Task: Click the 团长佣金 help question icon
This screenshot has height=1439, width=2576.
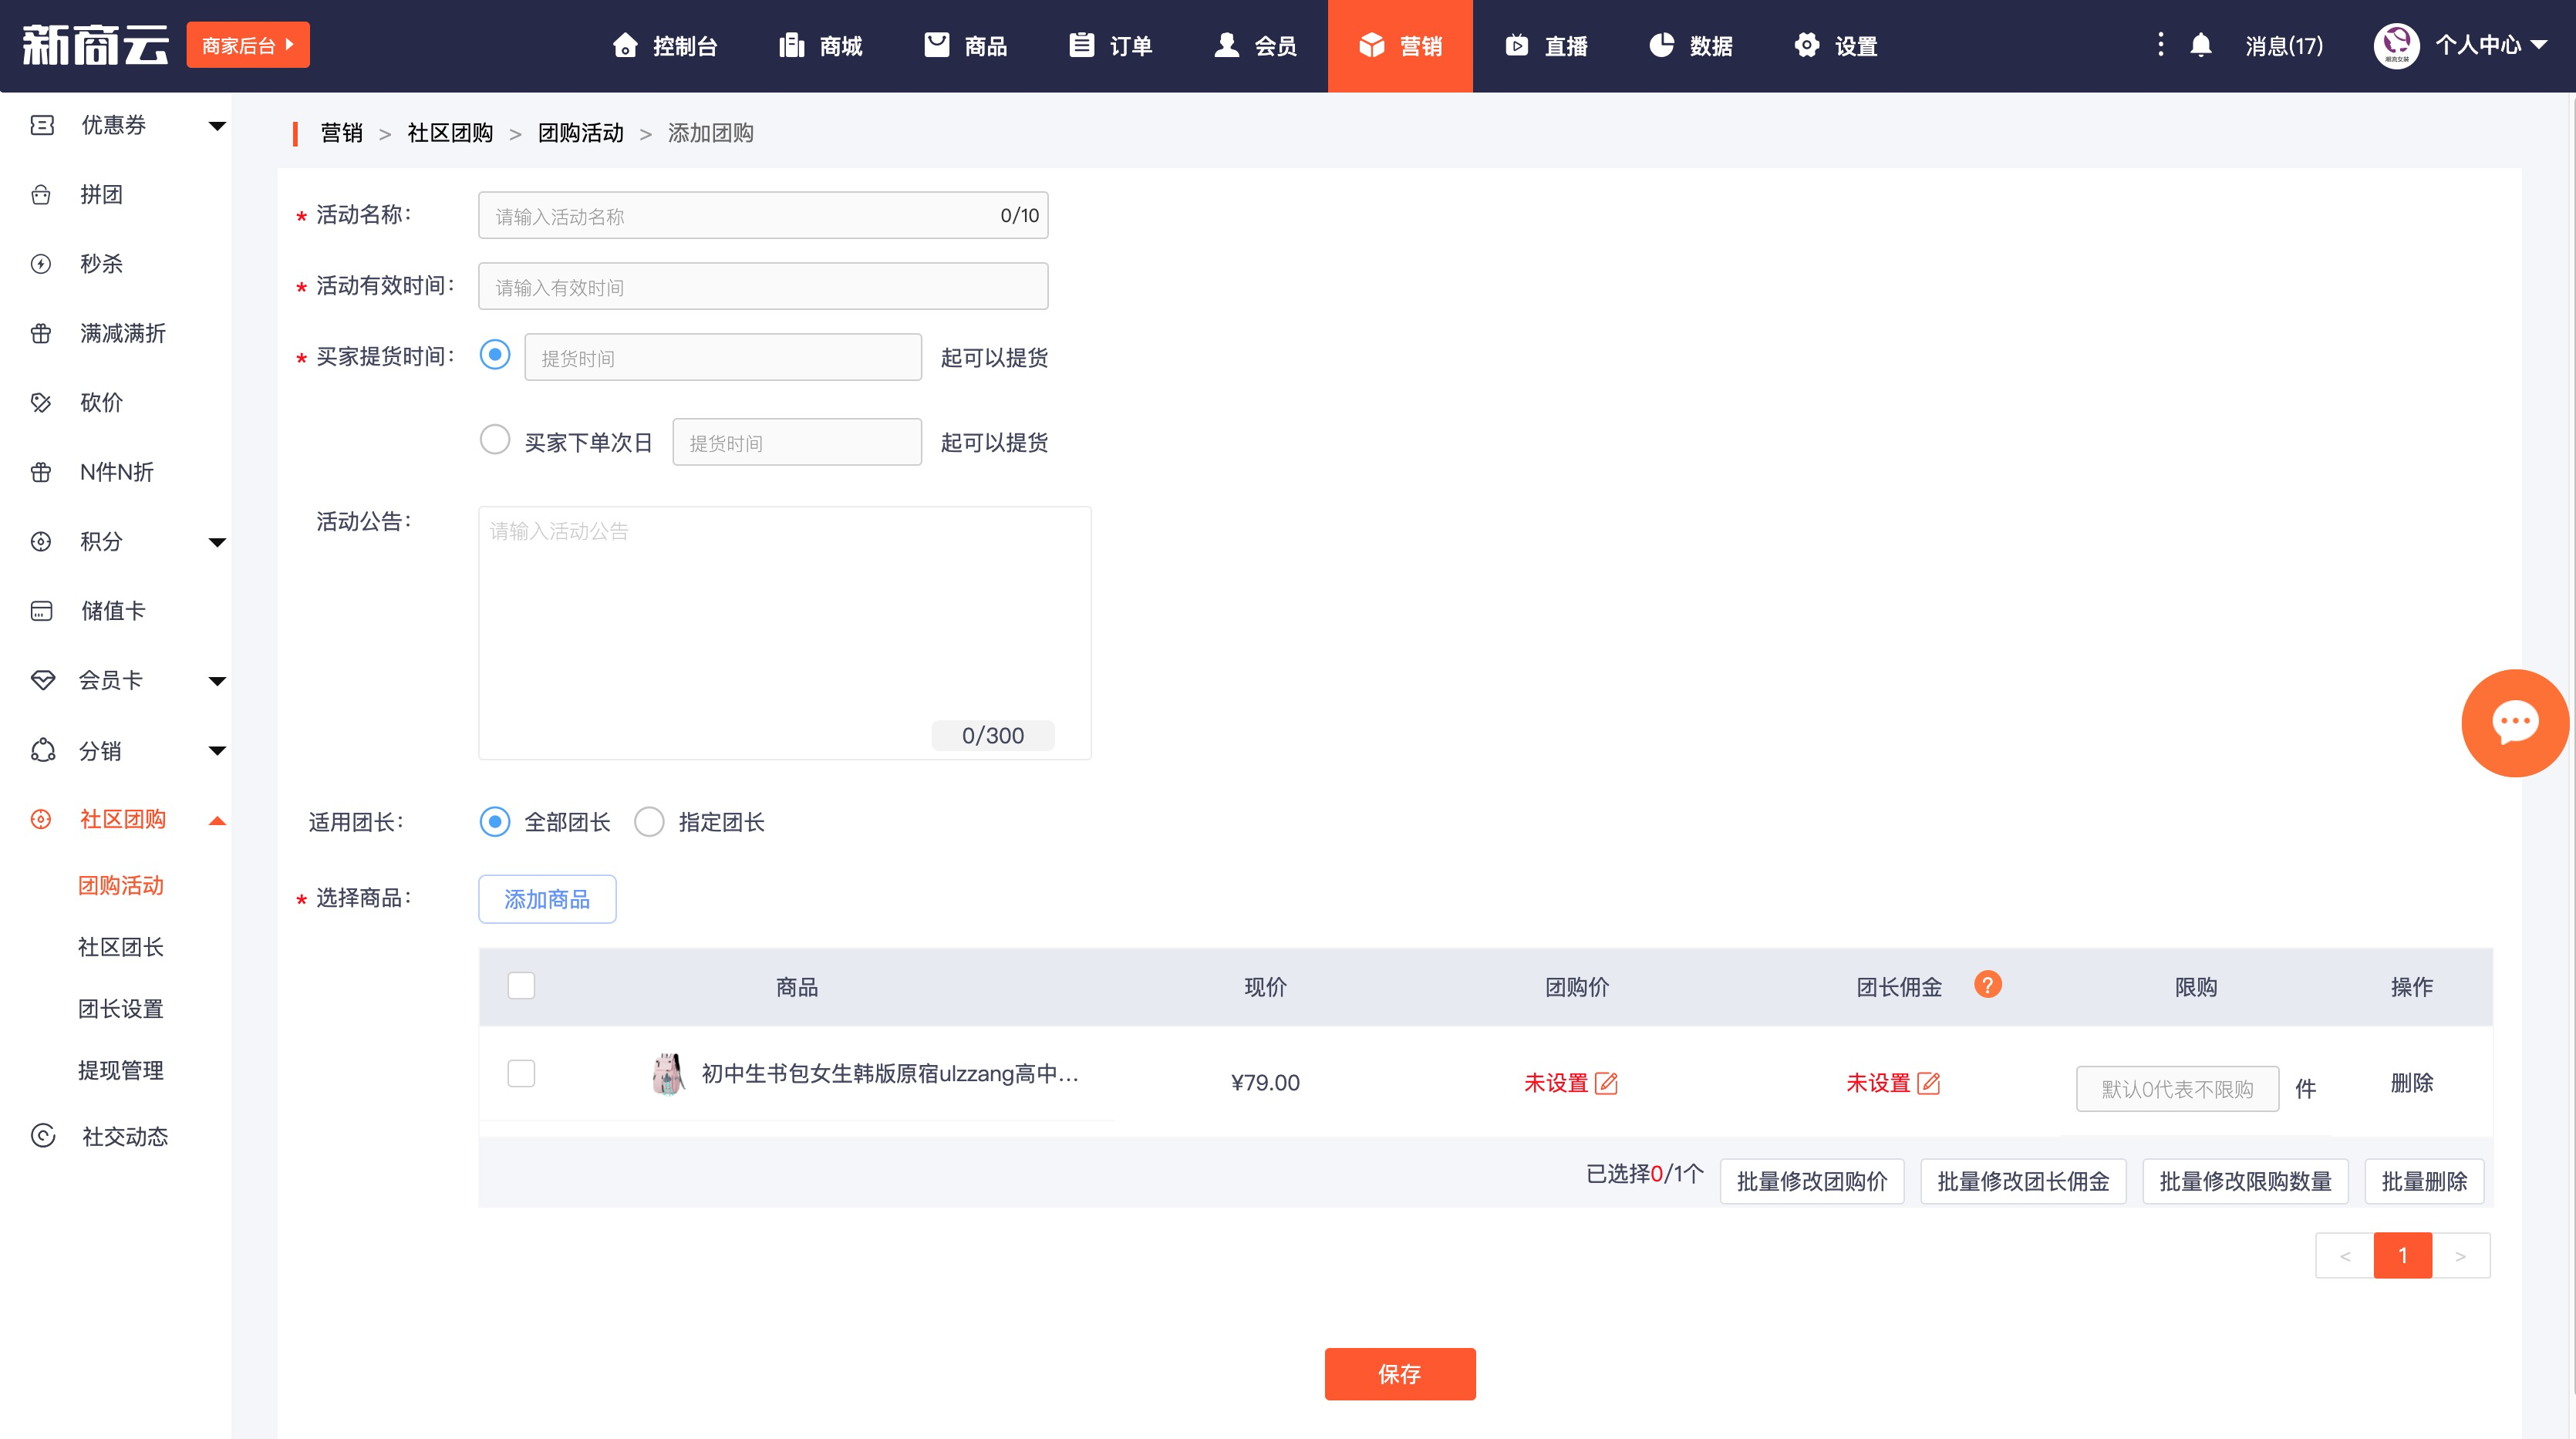Action: pos(1988,985)
